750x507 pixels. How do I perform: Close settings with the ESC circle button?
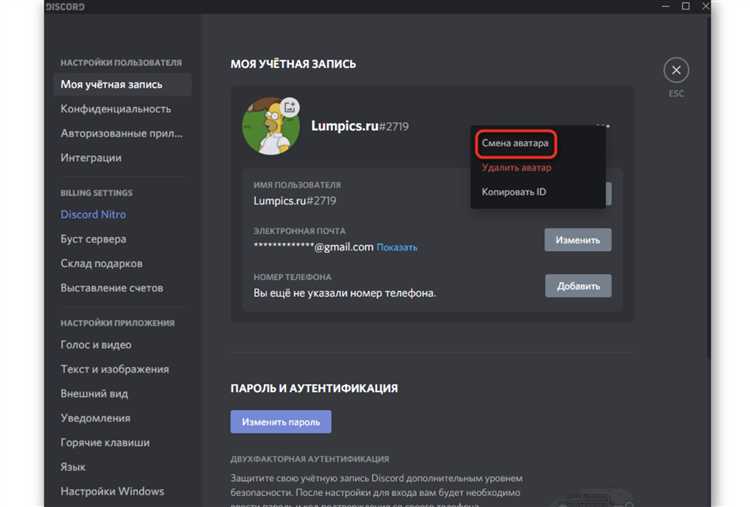tap(676, 70)
